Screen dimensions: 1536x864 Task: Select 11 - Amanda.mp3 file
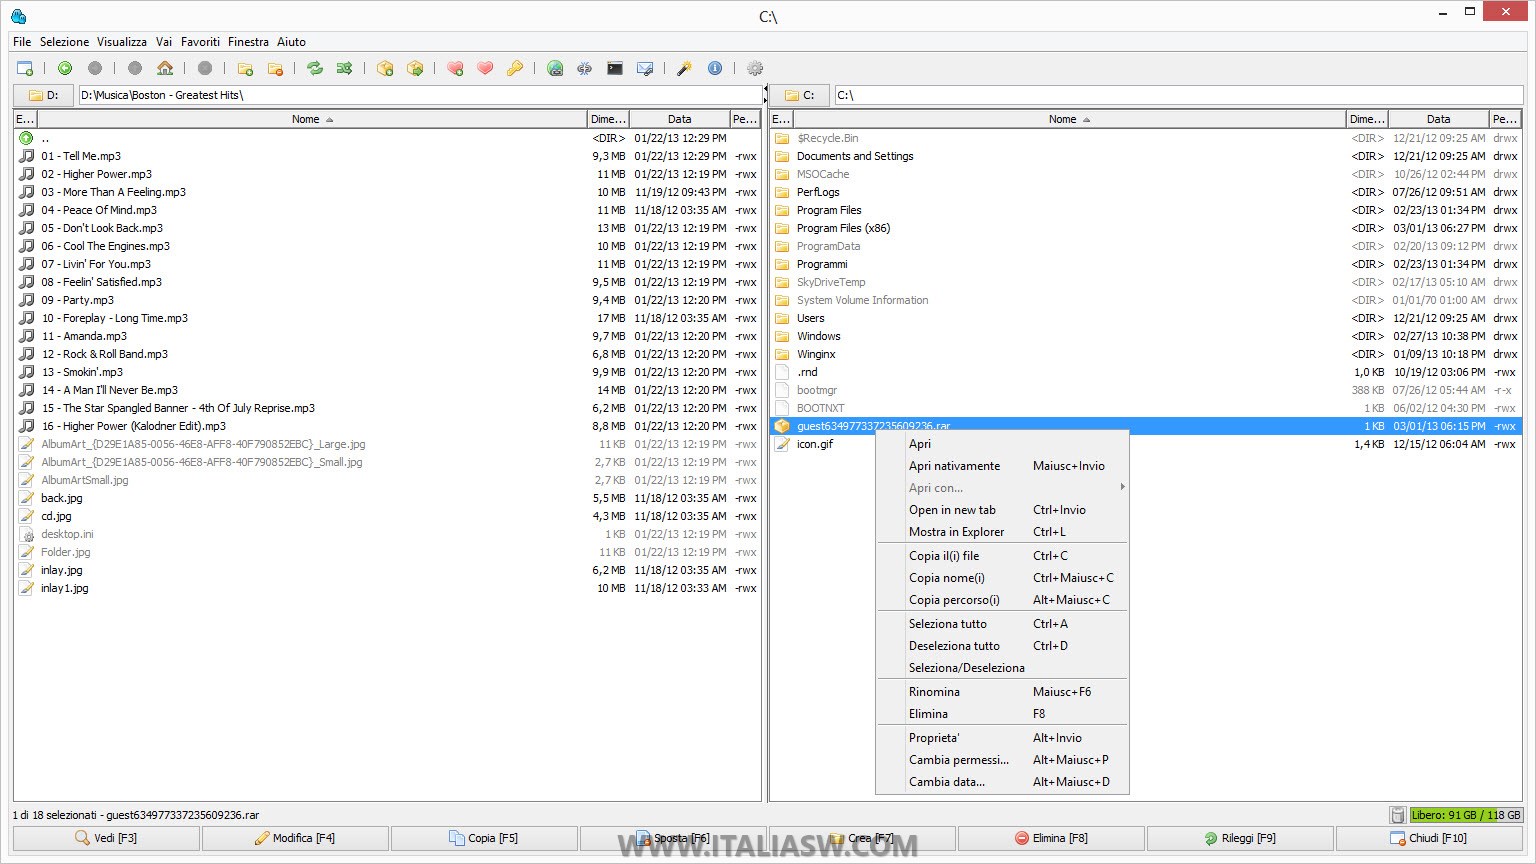(387, 336)
